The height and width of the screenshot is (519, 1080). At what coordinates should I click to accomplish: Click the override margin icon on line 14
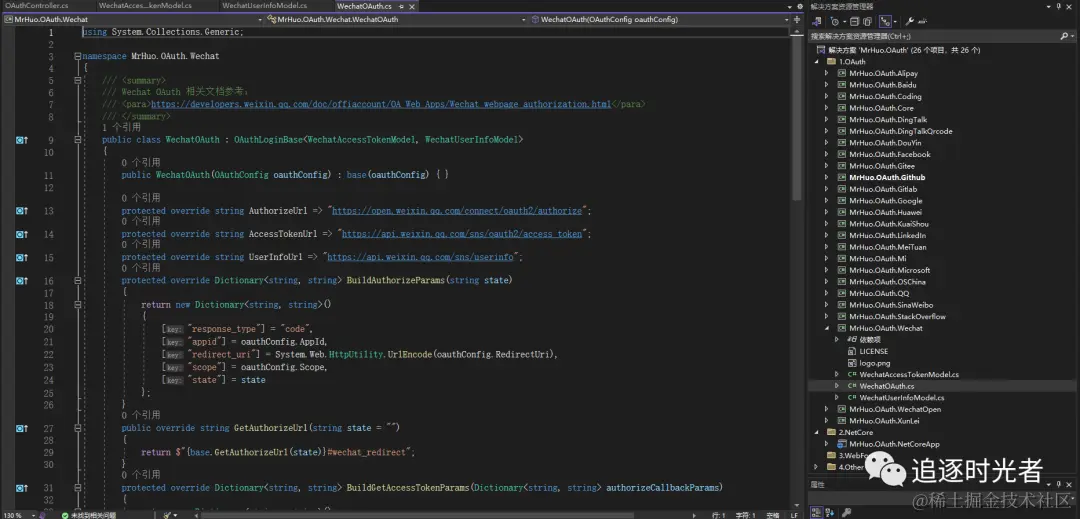22,234
